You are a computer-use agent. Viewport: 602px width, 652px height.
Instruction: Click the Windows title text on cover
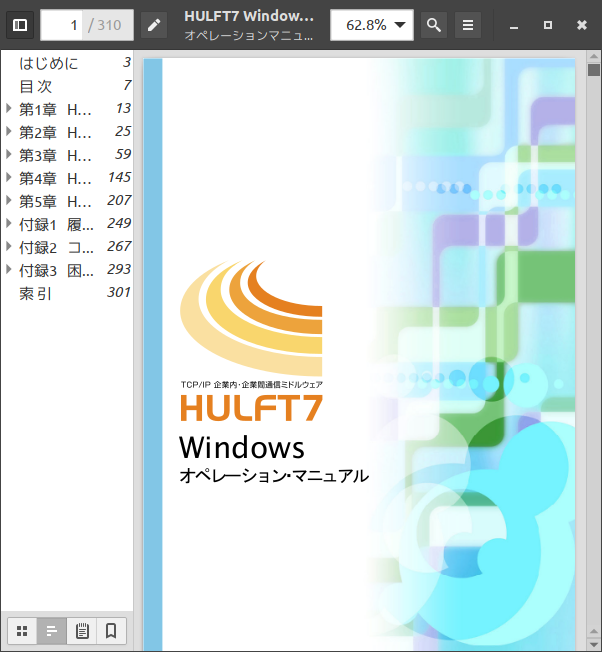pyautogui.click(x=242, y=447)
